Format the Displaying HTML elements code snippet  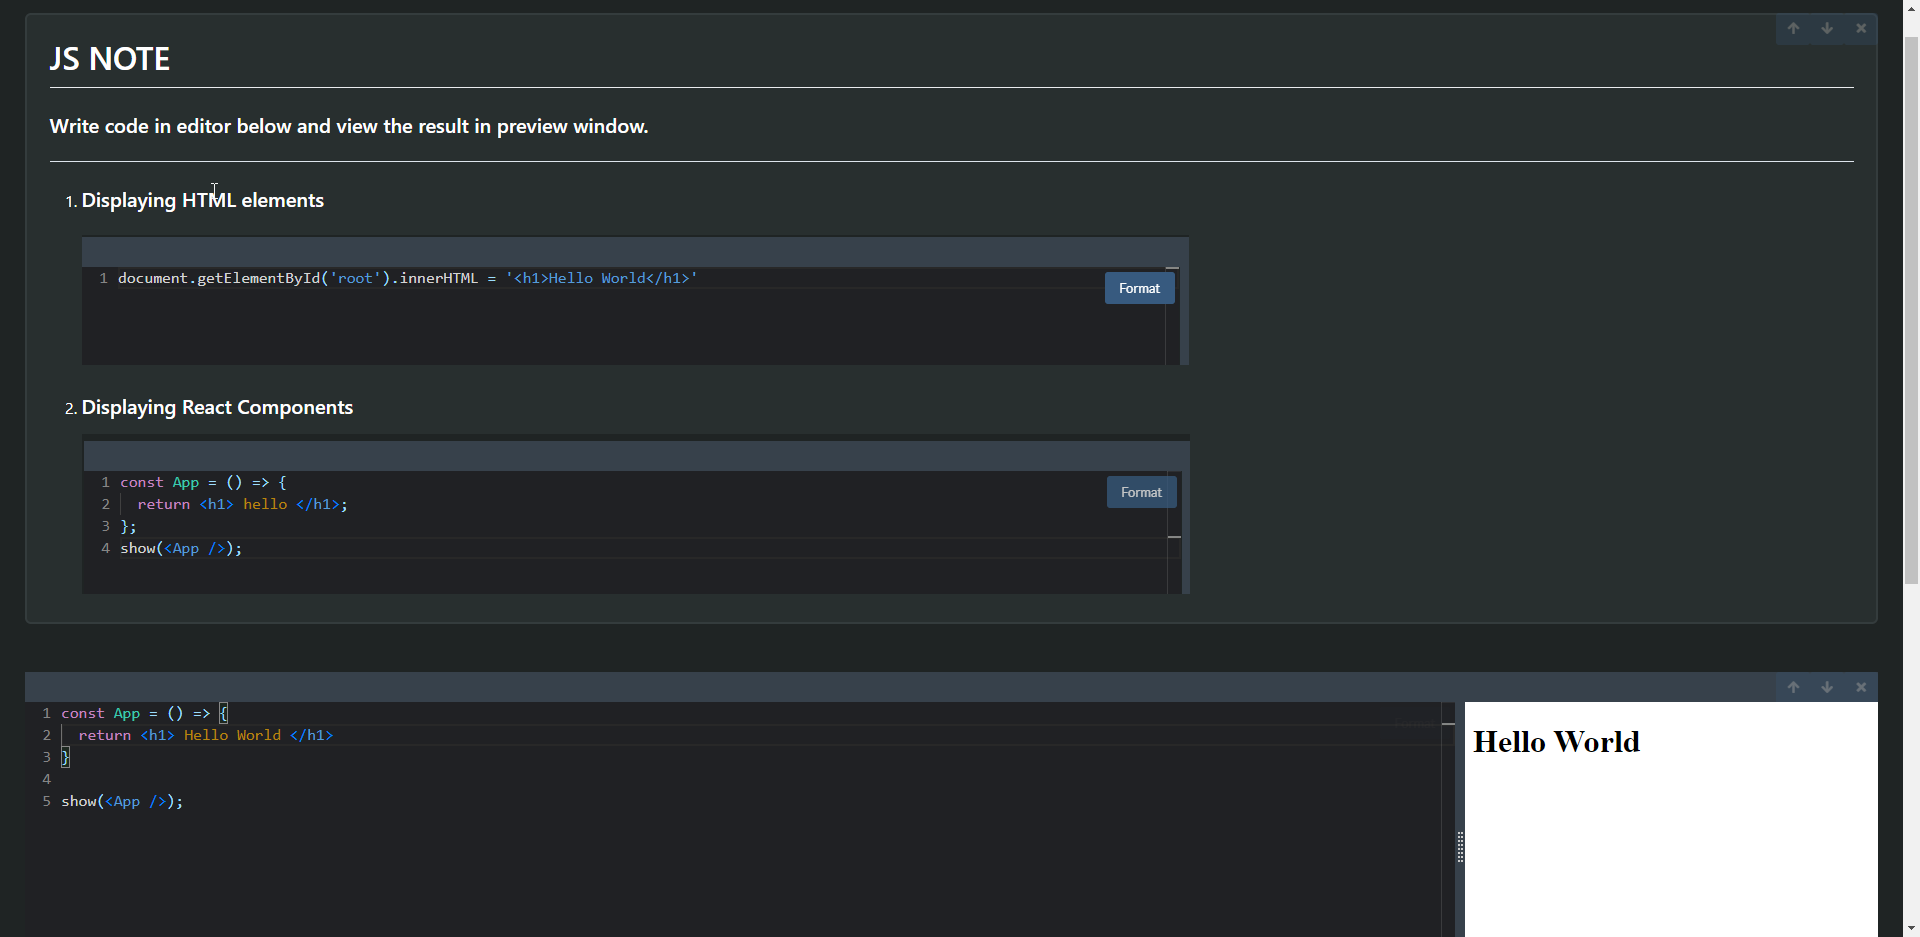pos(1139,288)
